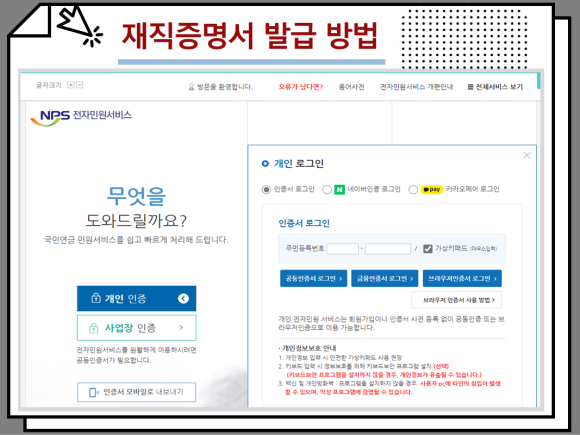580x435 pixels.
Task: Click the Naver N logo icon
Action: [339, 190]
